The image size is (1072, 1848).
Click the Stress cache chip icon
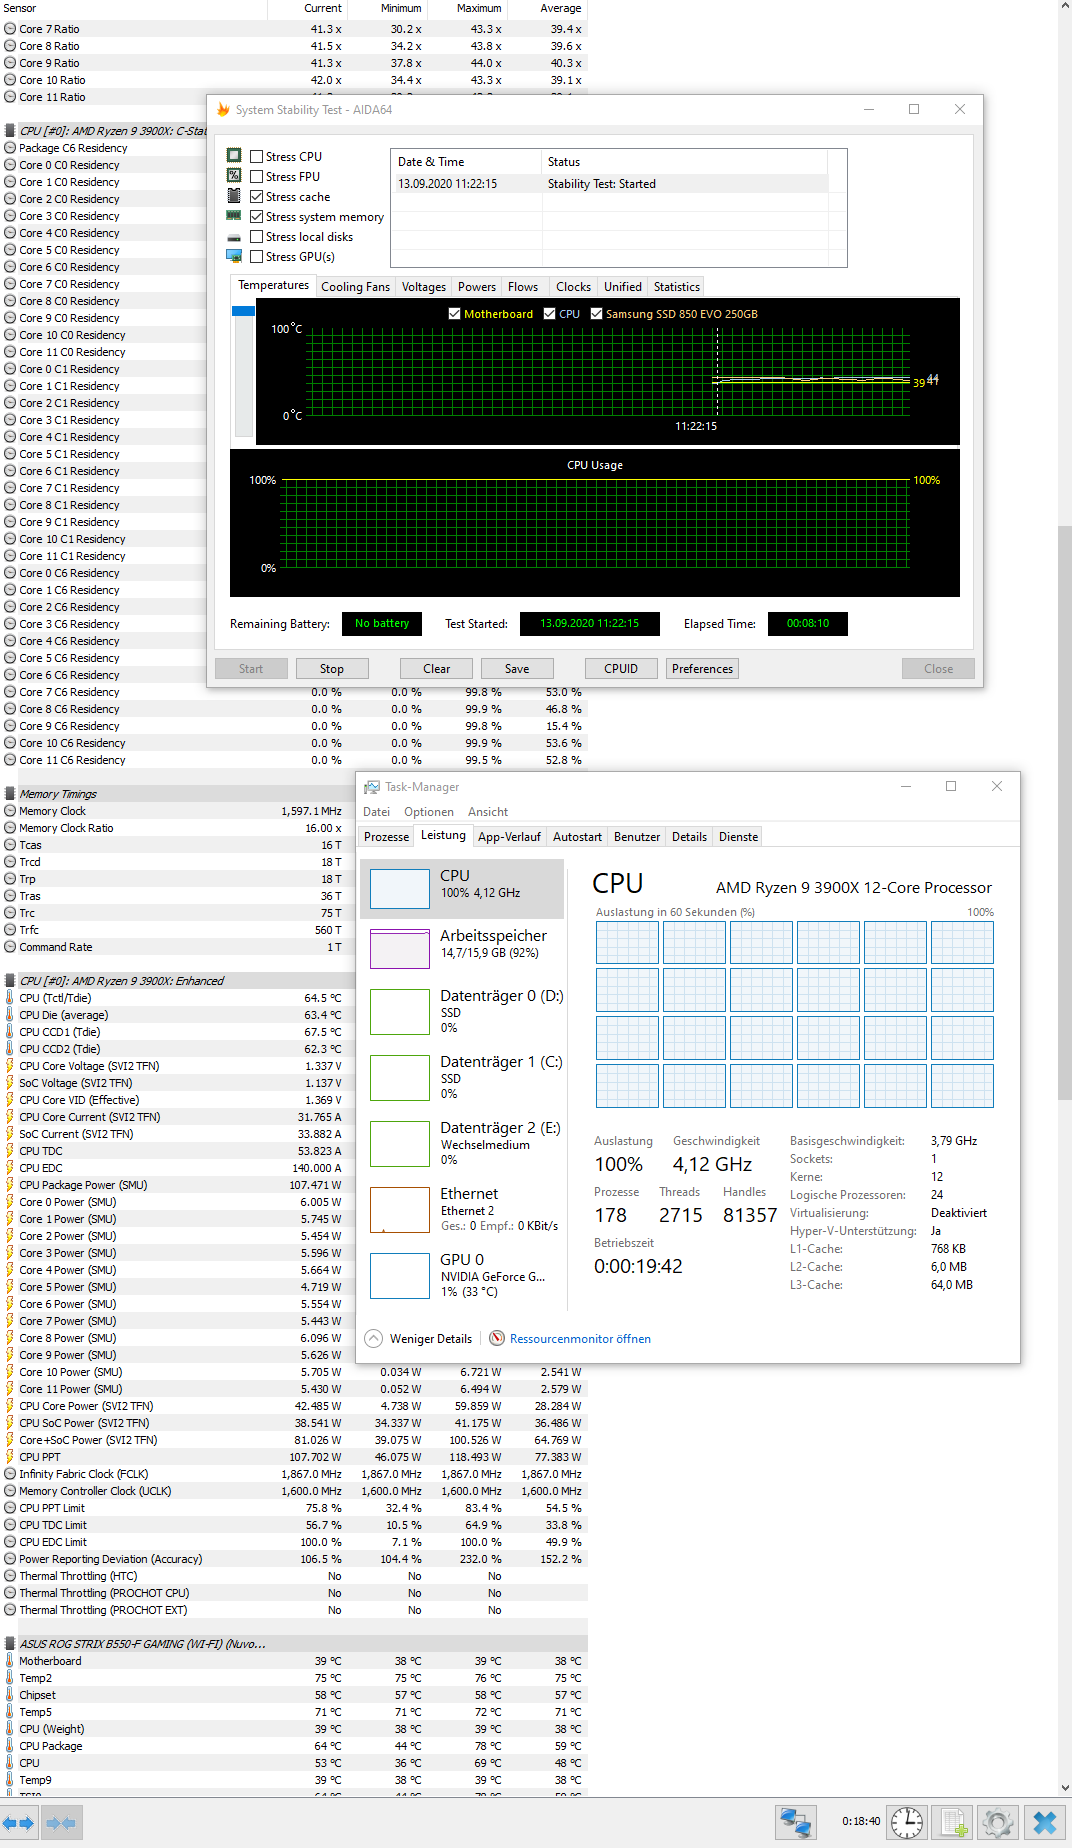(234, 195)
